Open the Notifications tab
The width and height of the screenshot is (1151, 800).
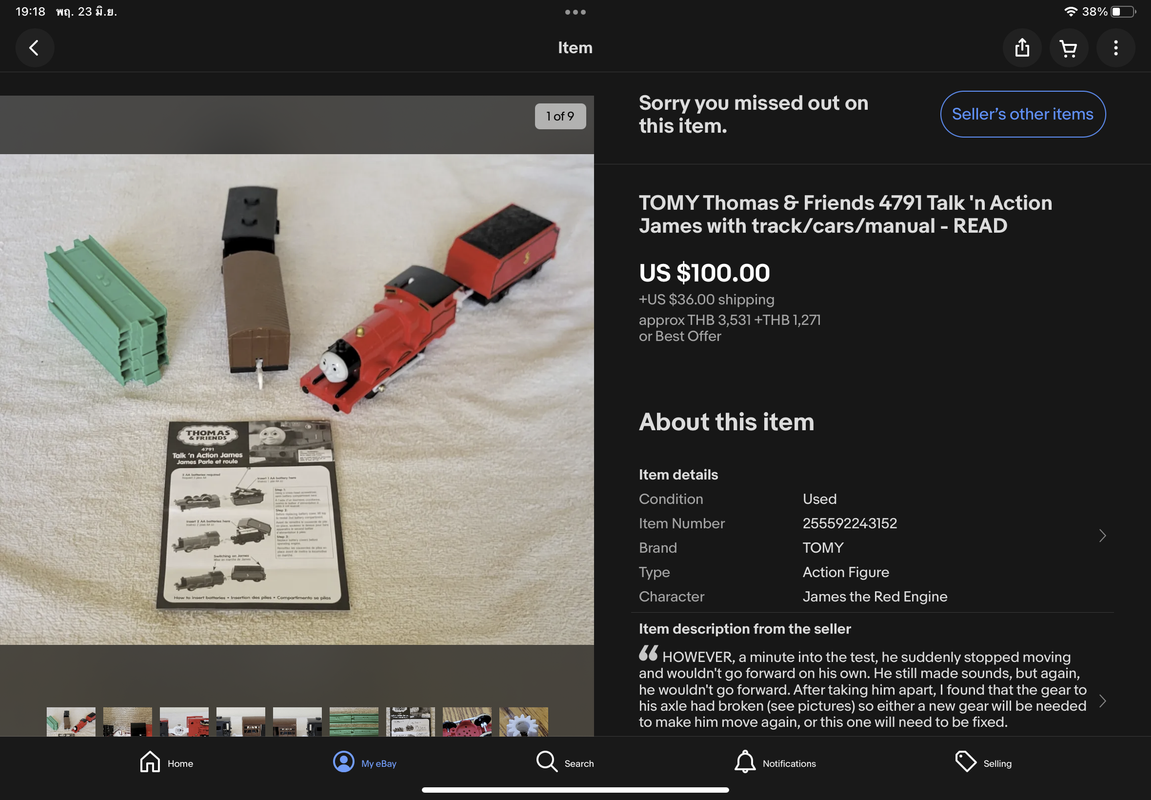(775, 763)
